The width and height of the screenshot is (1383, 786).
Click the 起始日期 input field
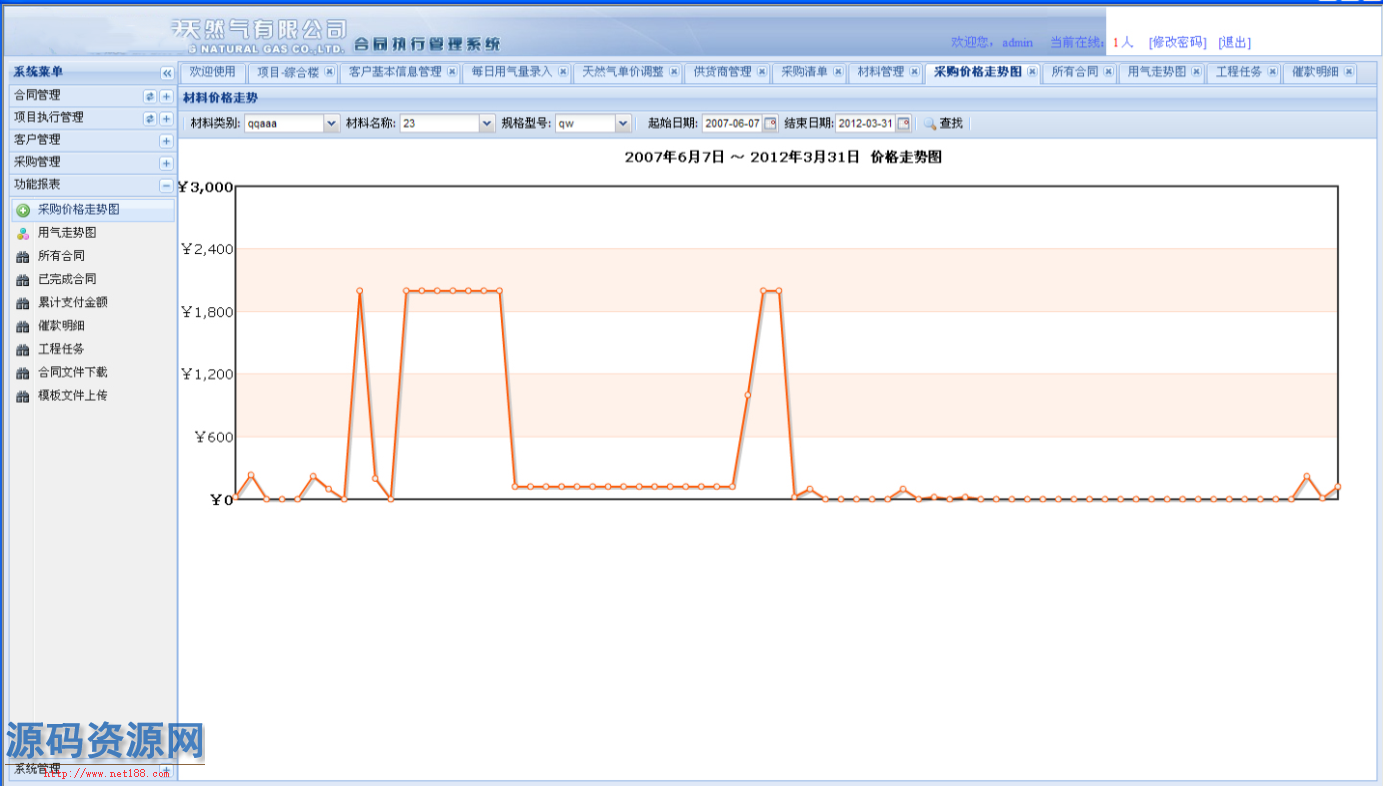click(733, 123)
